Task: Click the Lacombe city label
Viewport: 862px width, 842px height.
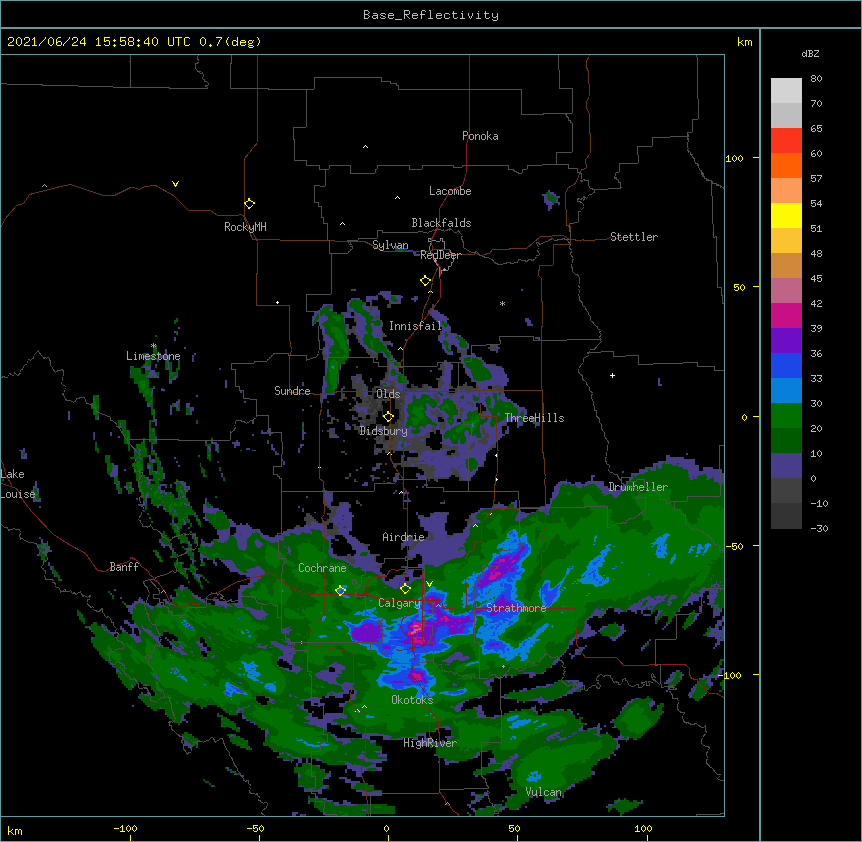Action: coord(450,191)
